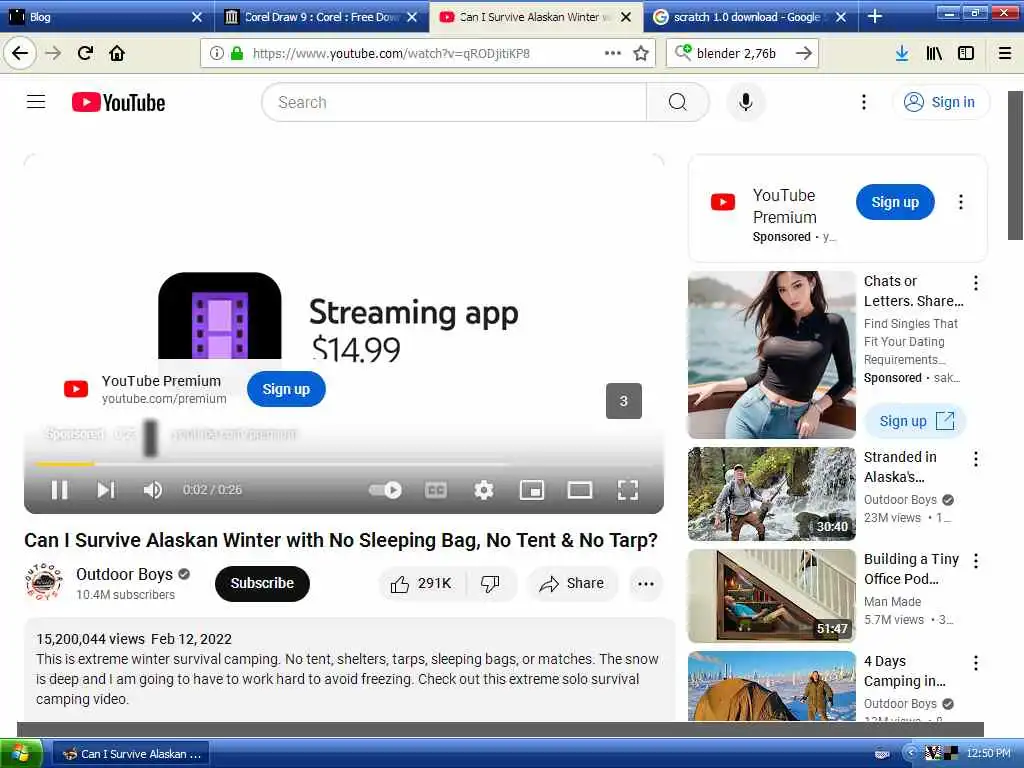This screenshot has height=768, width=1024.
Task: Open Building a Tiny Office Pod thumbnail
Action: 771,596
